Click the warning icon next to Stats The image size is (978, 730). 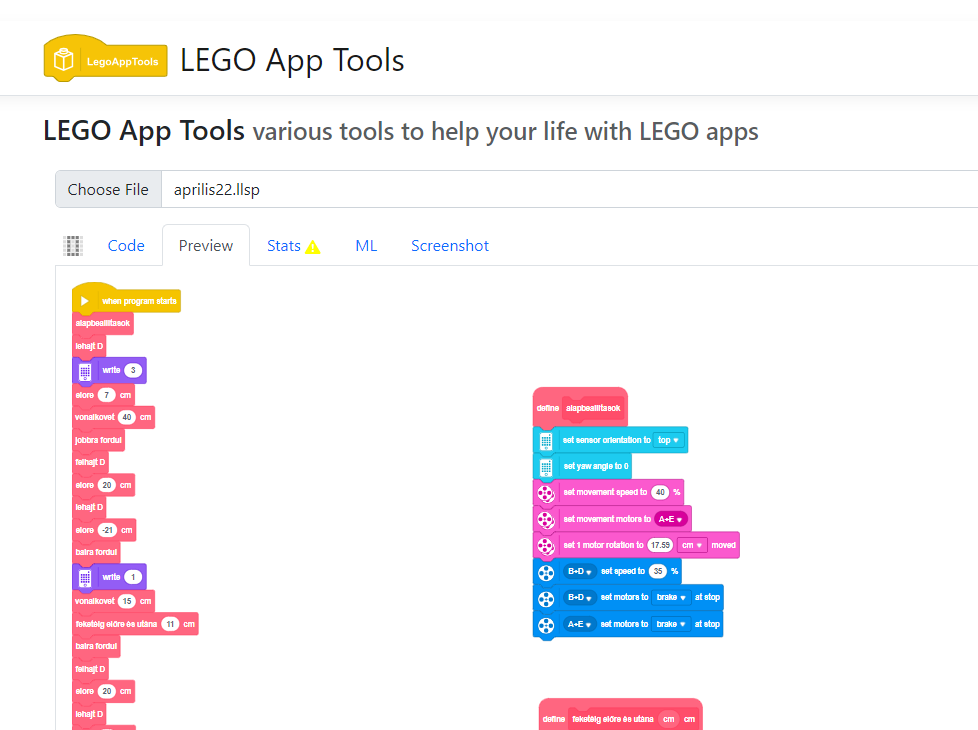click(313, 245)
